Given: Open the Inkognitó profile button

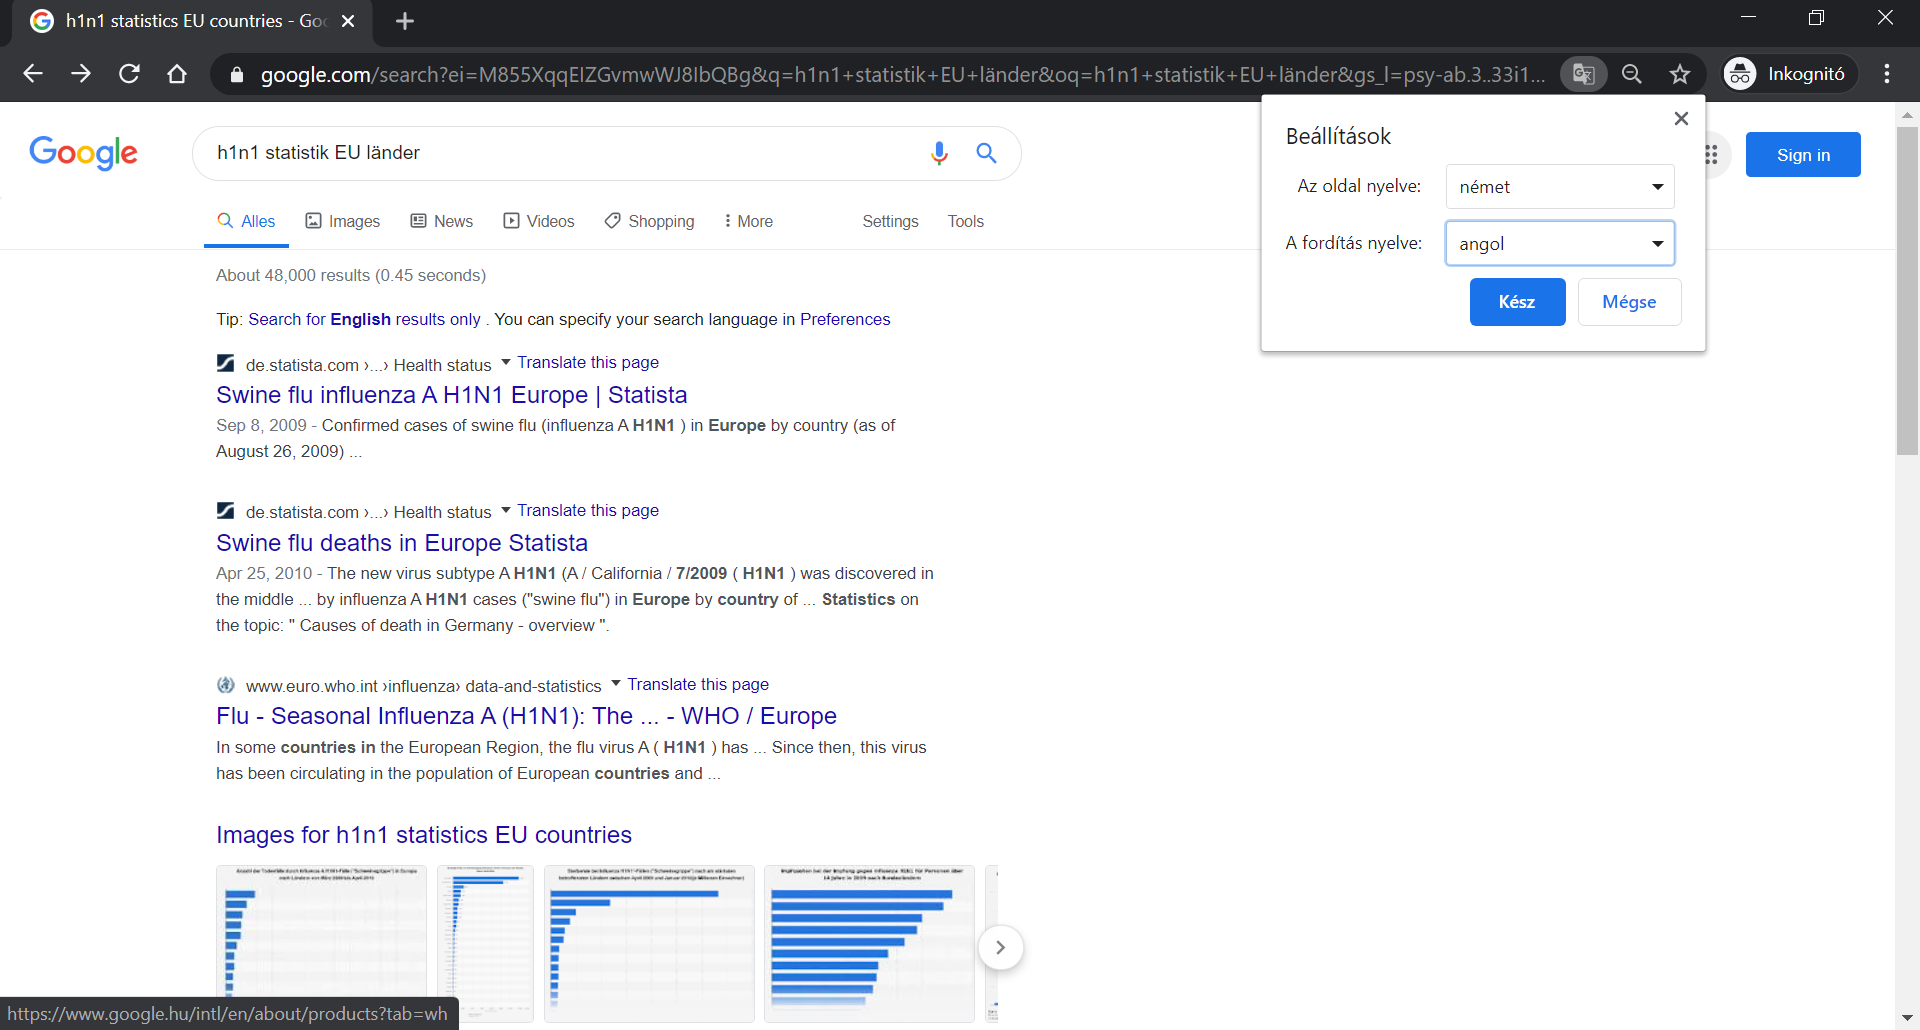Looking at the screenshot, I should 1788,74.
